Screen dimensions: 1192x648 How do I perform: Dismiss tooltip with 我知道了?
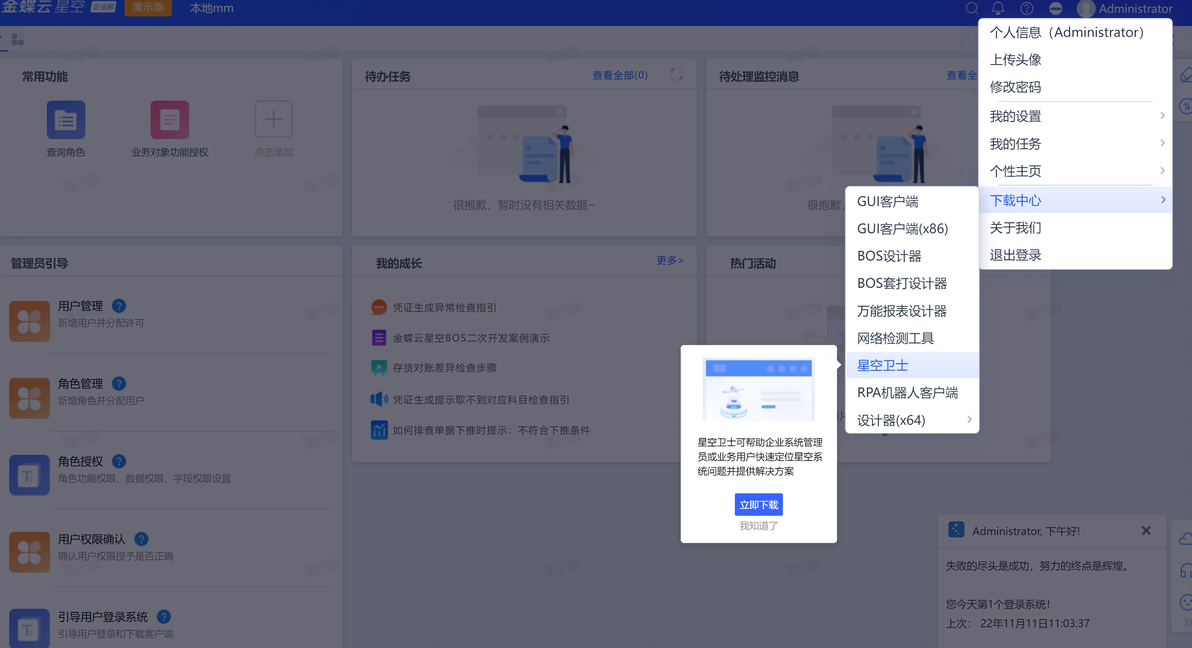pyautogui.click(x=759, y=526)
